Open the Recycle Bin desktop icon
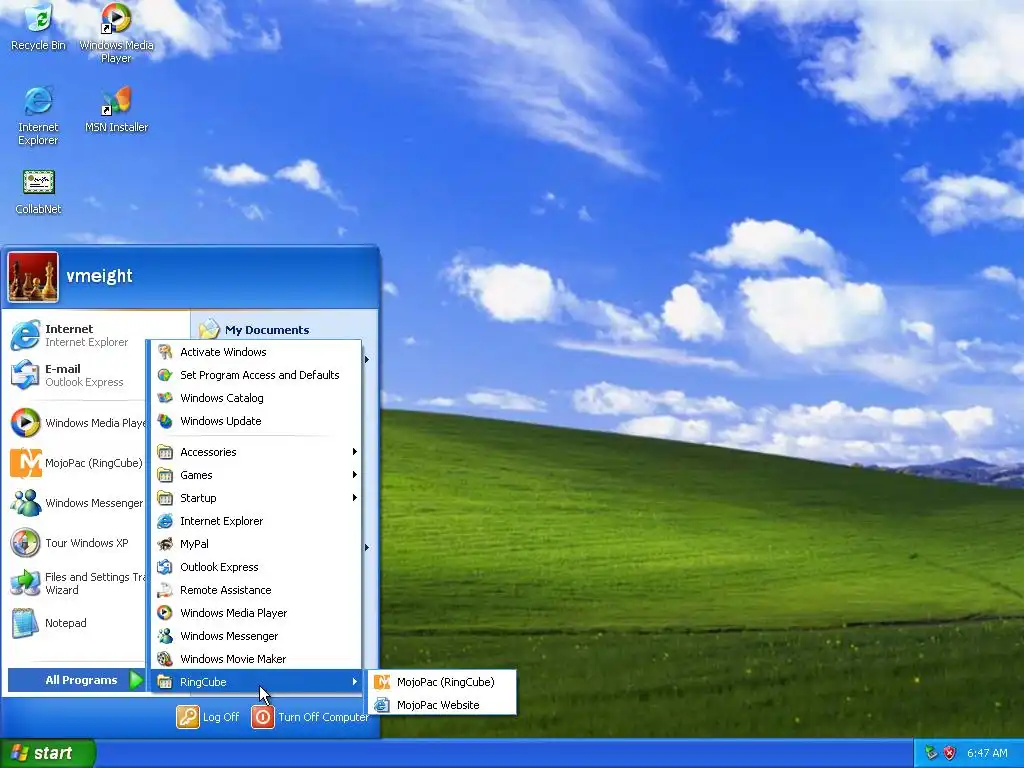This screenshot has height=768, width=1024. [39, 27]
